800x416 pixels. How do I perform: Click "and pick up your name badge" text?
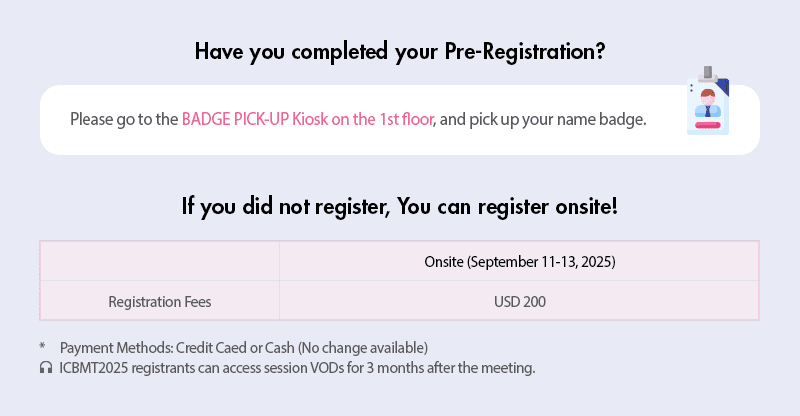point(543,120)
